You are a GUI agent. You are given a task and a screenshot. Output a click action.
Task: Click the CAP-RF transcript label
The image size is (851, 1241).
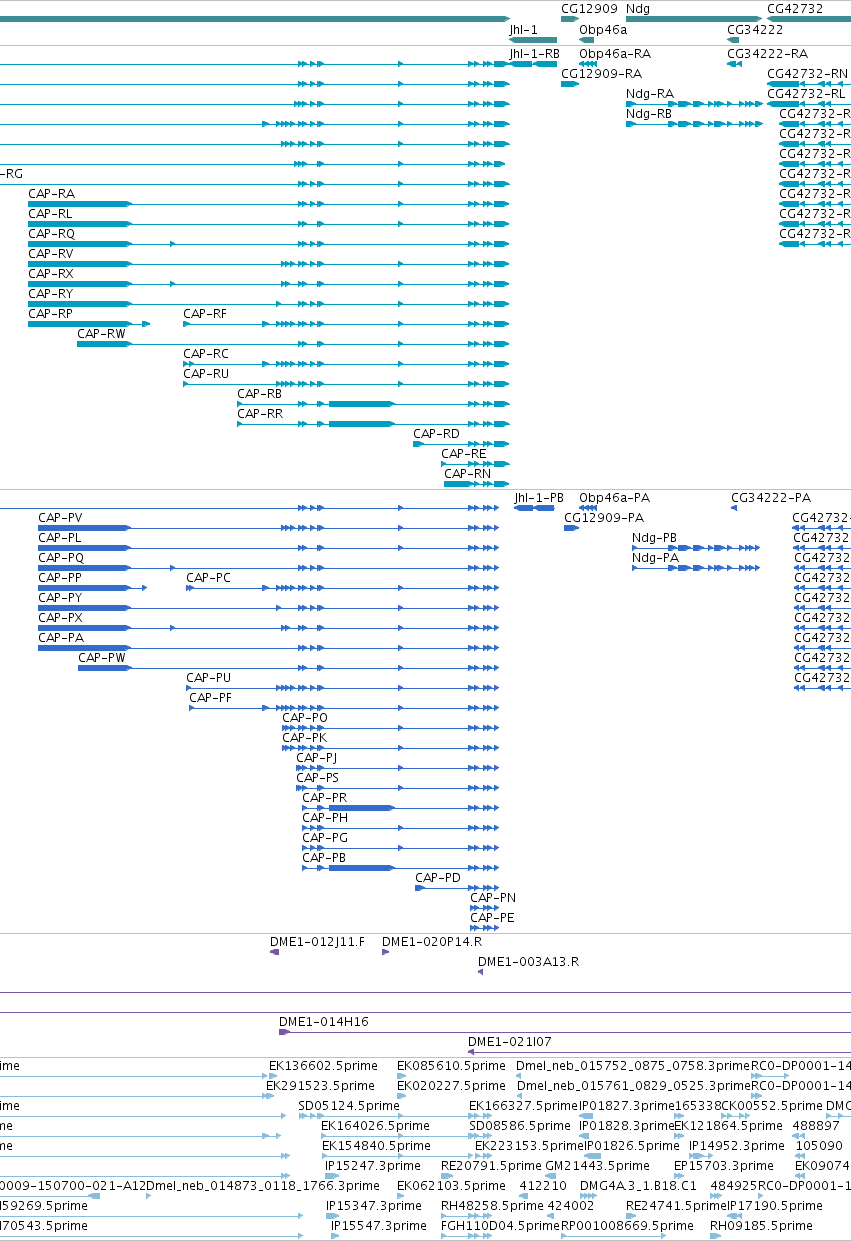tap(205, 314)
